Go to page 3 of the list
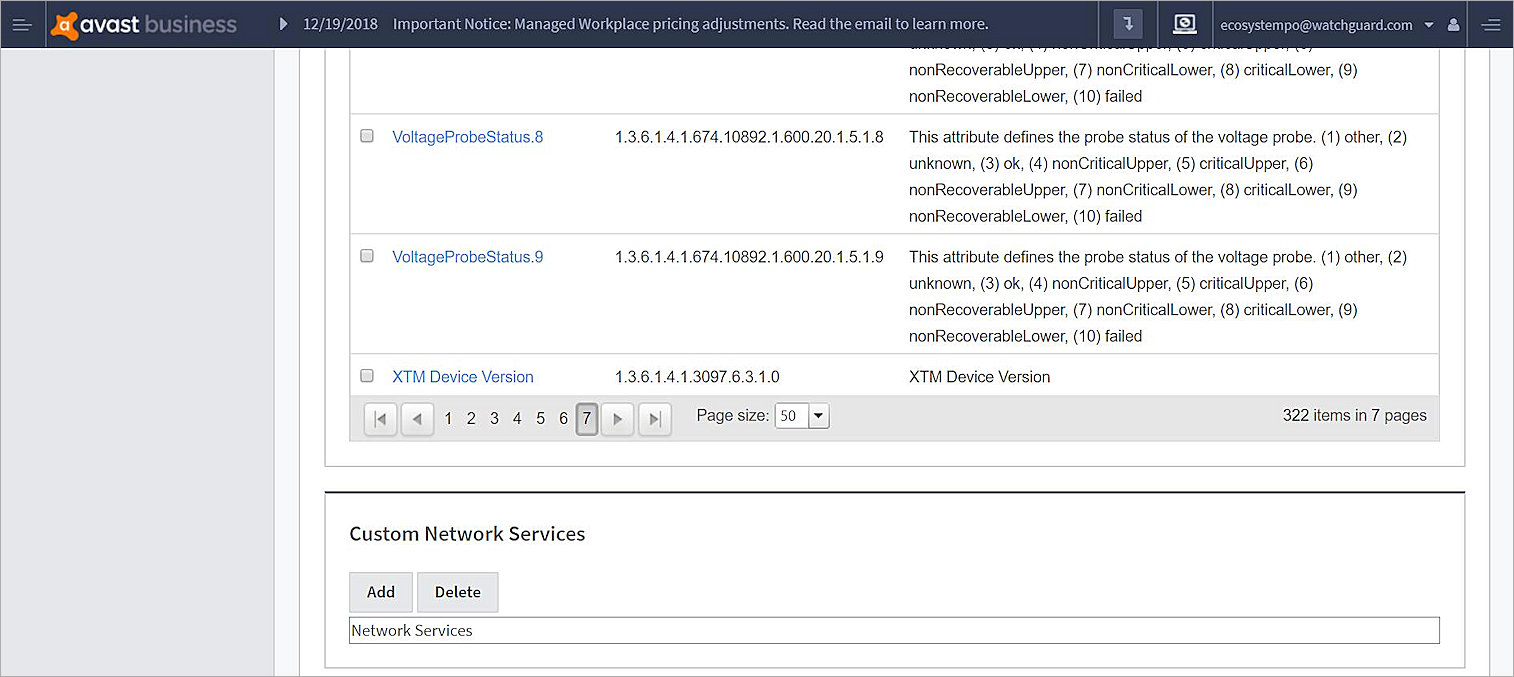Viewport: 1514px width, 677px height. (x=494, y=418)
